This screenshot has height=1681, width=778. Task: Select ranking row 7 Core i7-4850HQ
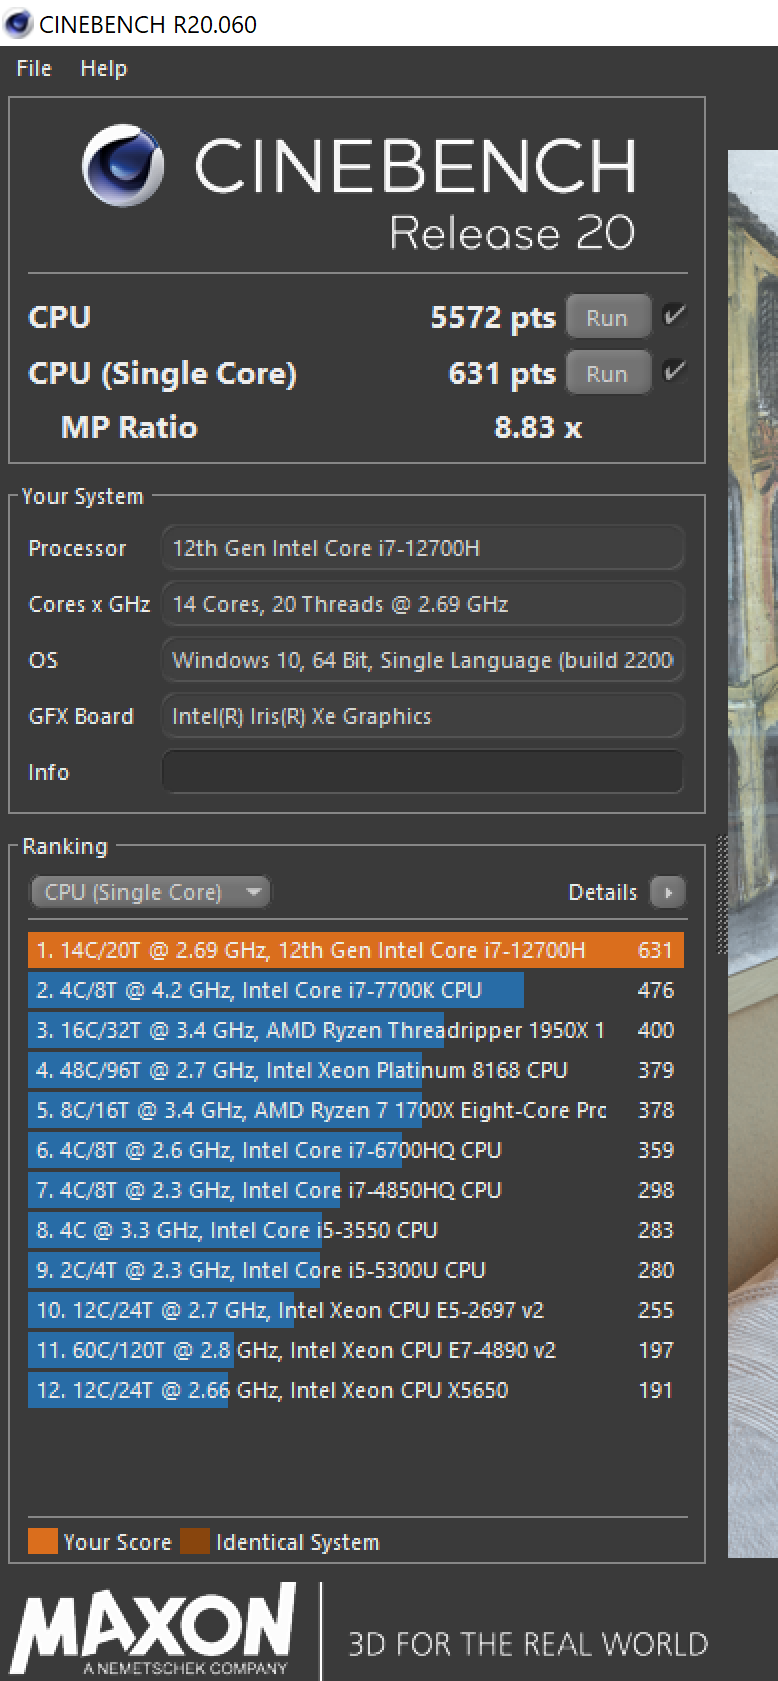tap(356, 1190)
